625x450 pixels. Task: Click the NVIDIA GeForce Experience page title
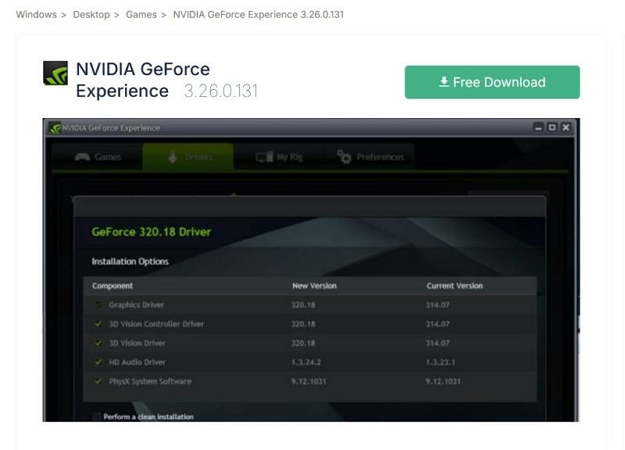pos(143,80)
